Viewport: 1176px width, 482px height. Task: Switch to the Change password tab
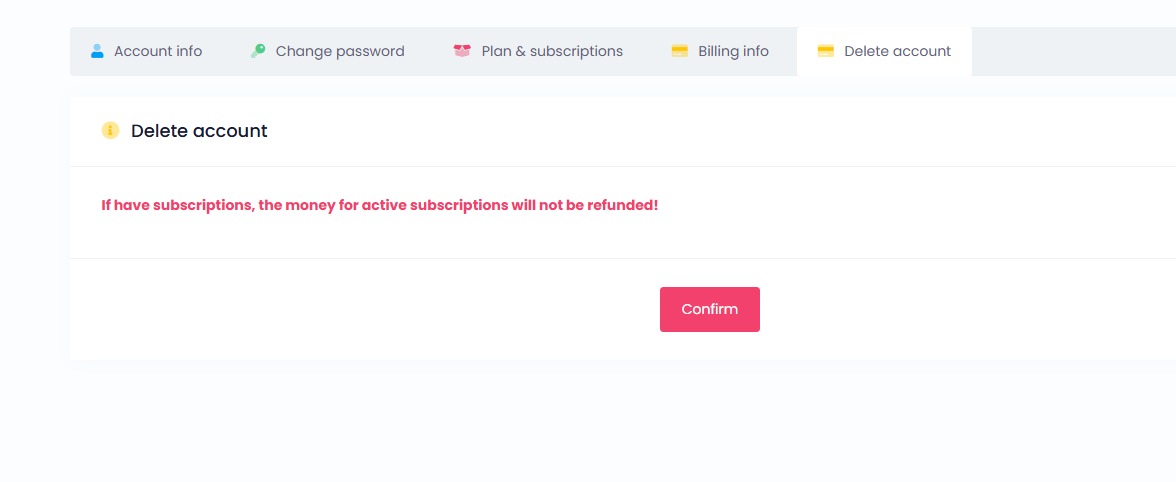point(327,51)
